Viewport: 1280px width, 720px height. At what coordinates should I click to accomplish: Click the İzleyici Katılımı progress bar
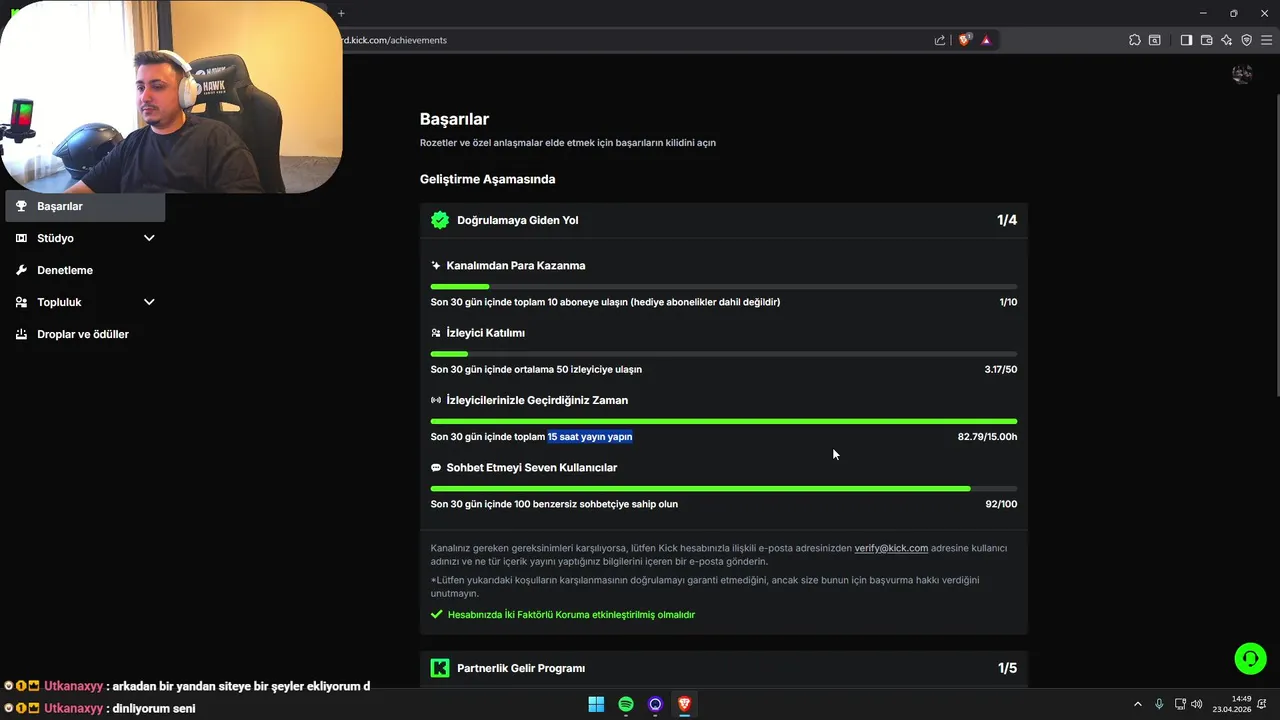pyautogui.click(x=724, y=354)
